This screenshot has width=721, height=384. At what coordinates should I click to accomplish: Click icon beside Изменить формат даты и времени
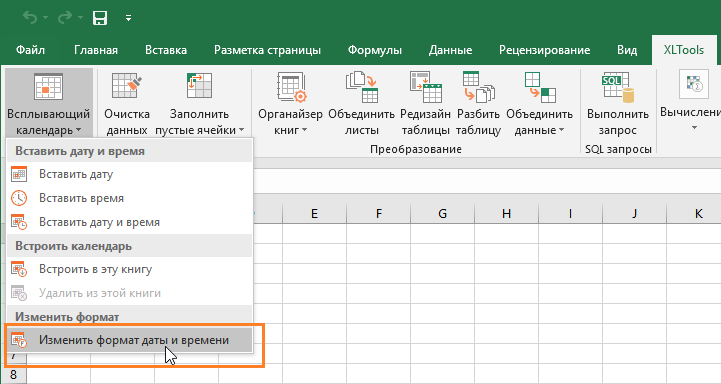tap(19, 340)
